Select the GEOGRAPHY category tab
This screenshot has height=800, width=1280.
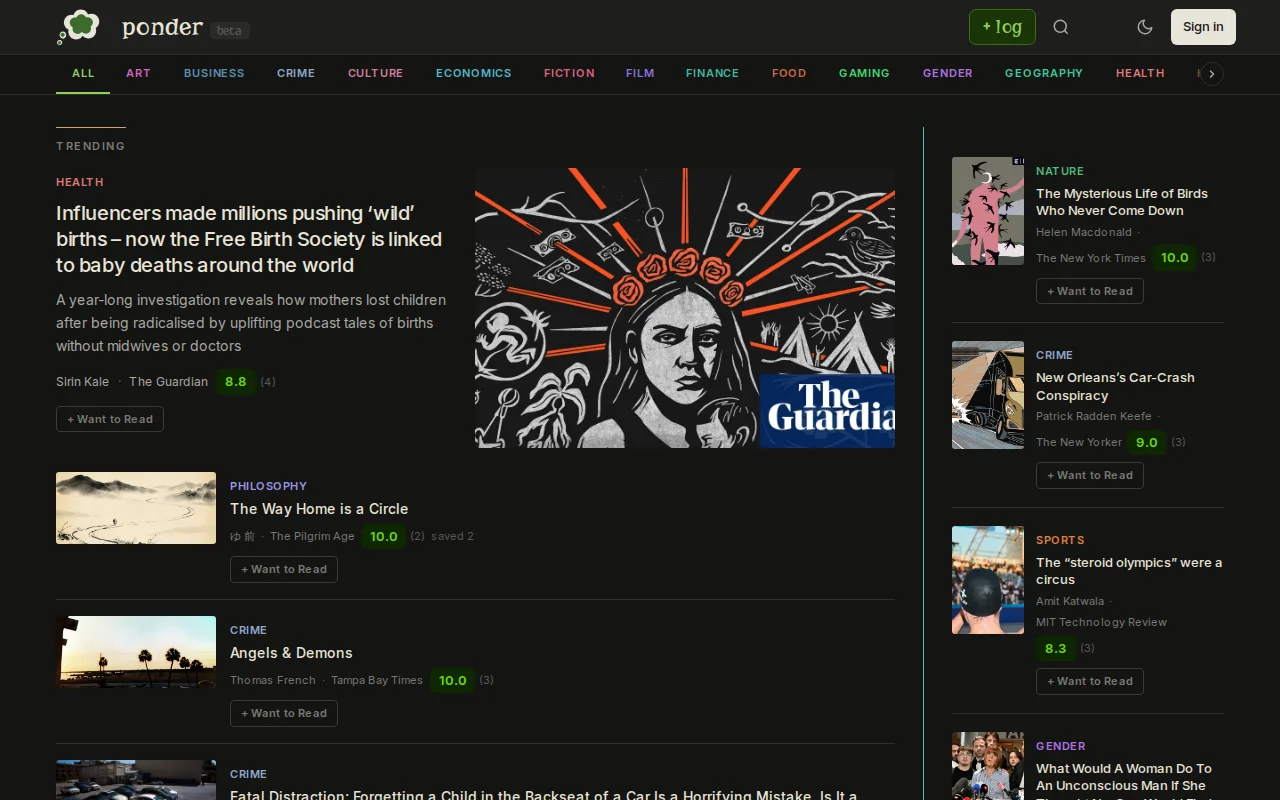click(1044, 73)
